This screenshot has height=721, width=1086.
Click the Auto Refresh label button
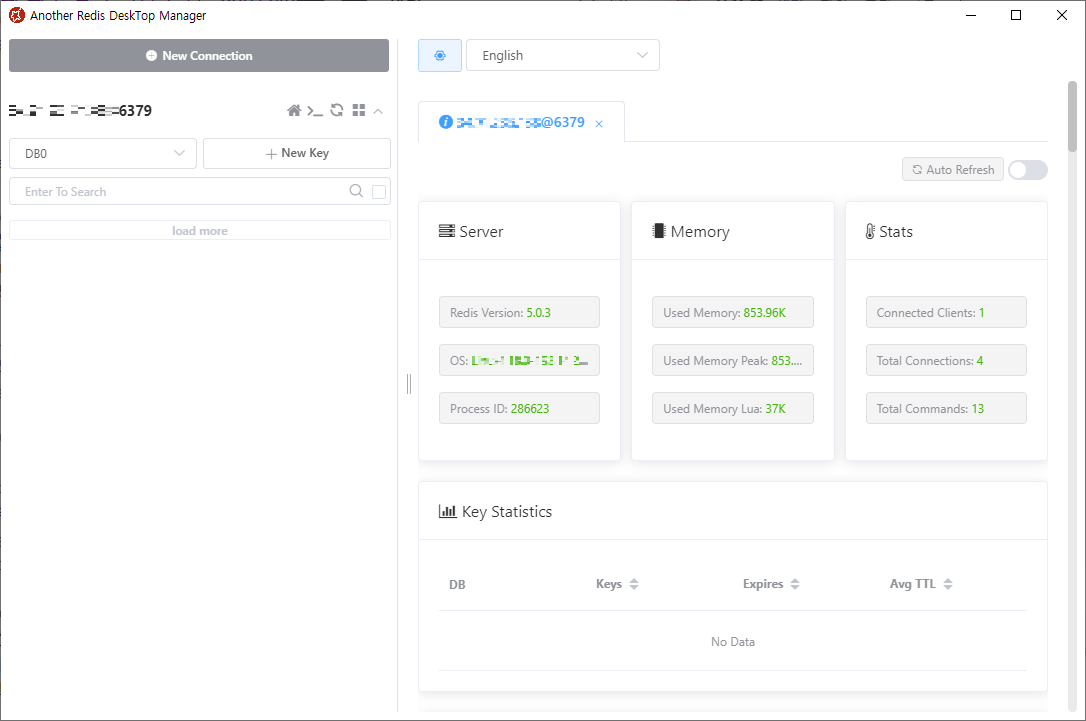953,170
